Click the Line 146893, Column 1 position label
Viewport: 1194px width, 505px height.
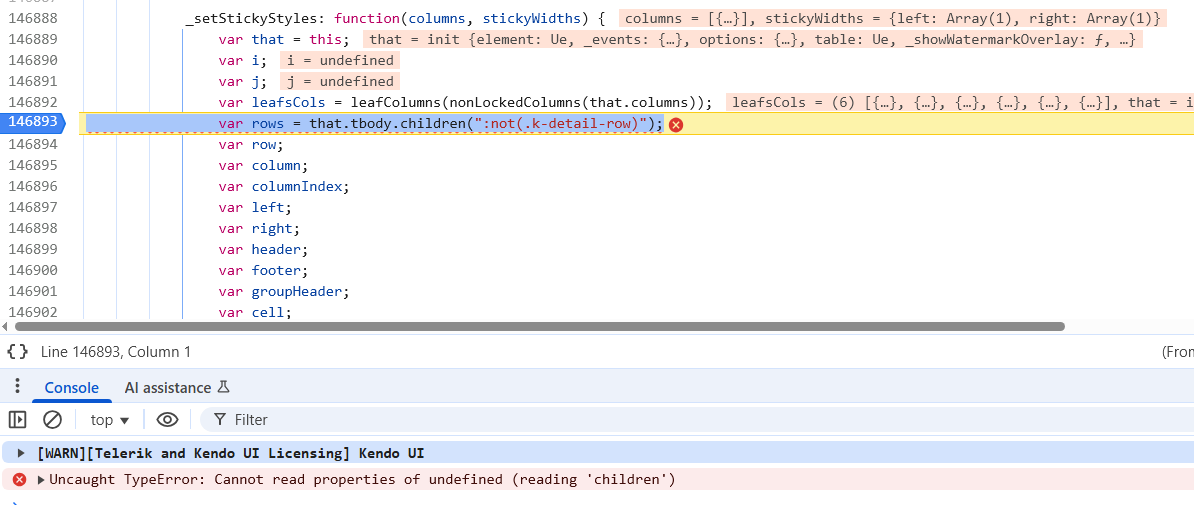115,352
